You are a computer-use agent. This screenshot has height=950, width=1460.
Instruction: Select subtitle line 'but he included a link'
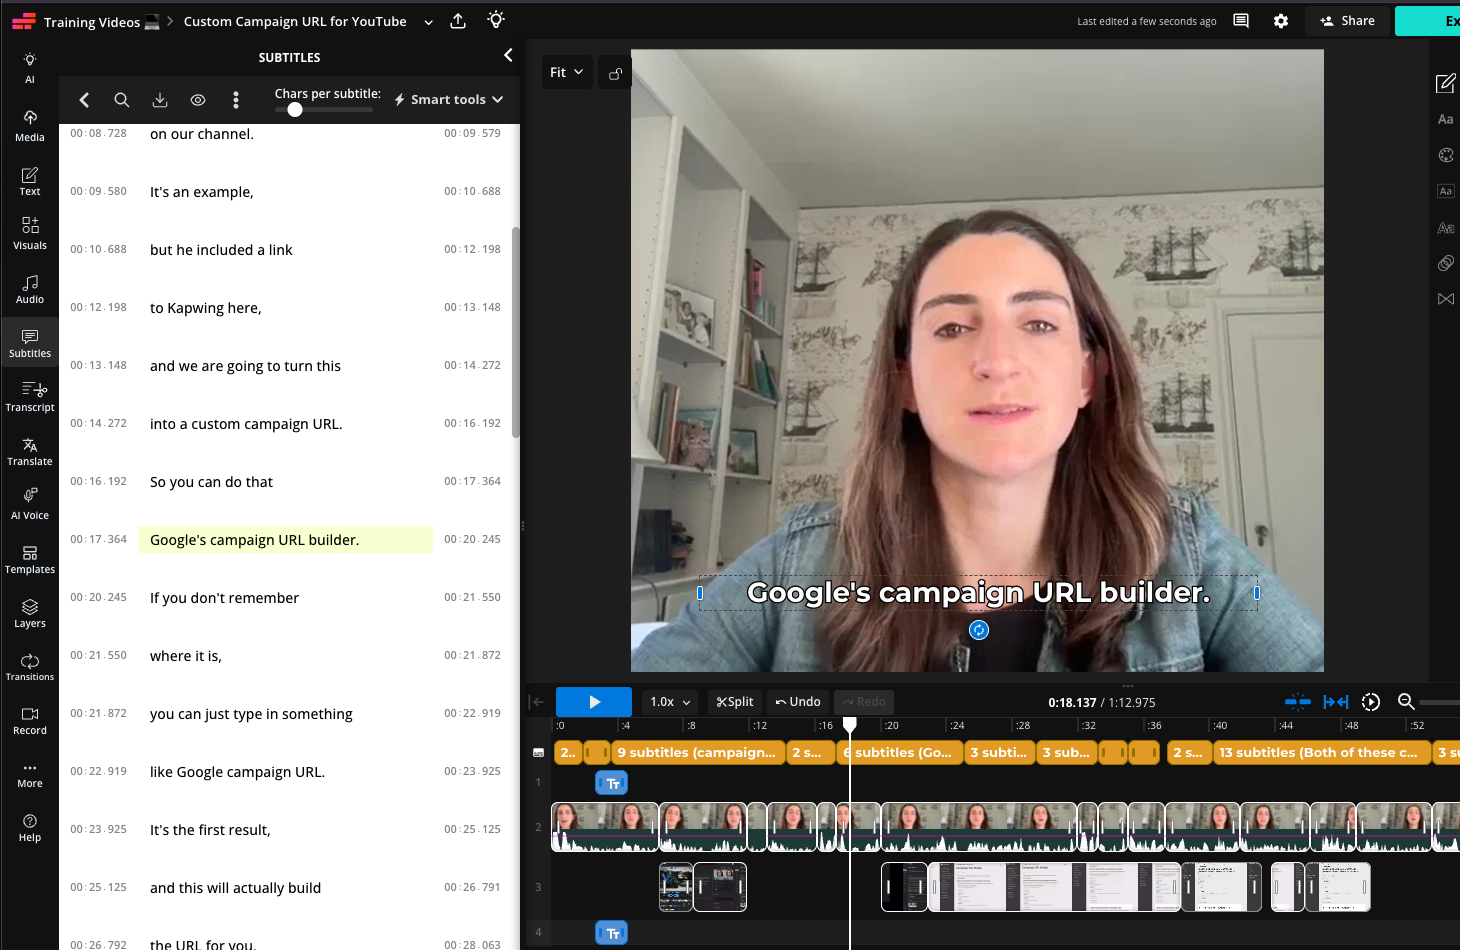(x=221, y=250)
